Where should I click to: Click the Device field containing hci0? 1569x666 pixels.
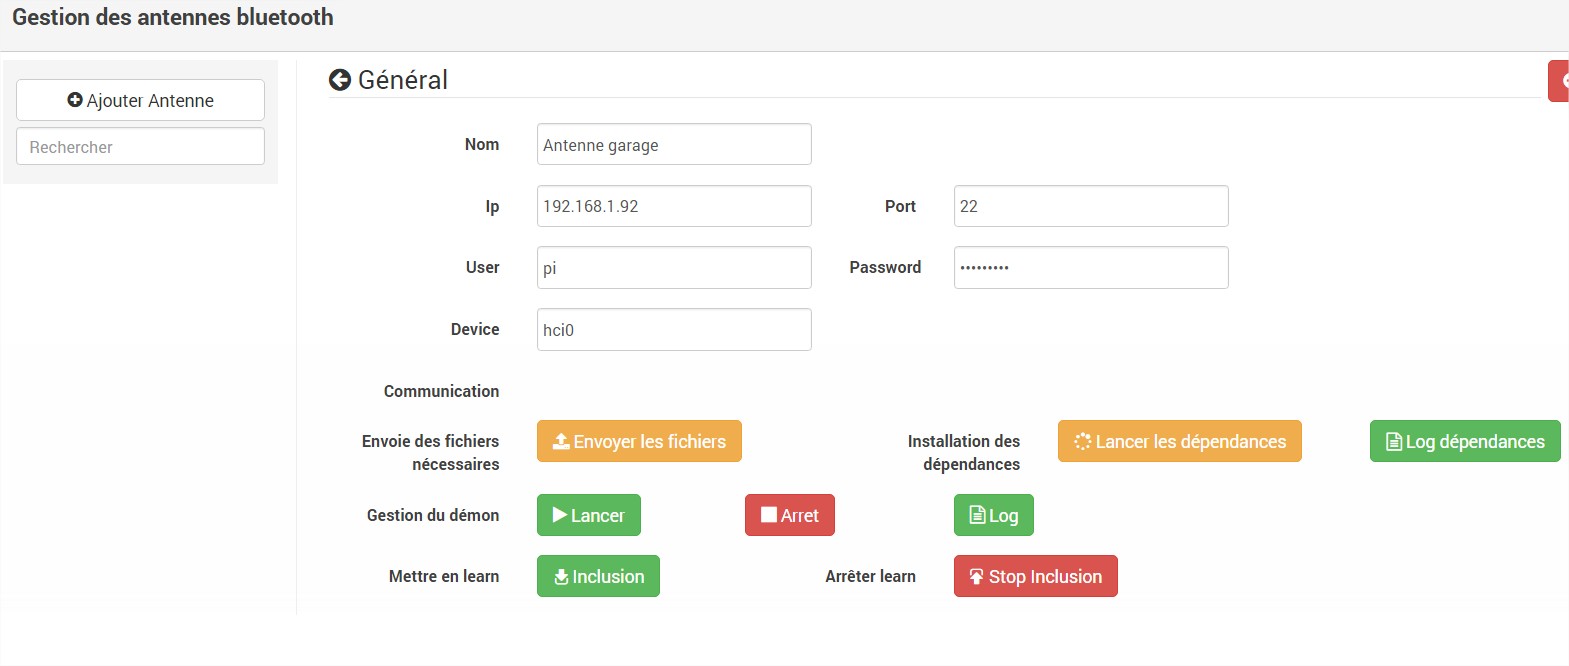(674, 330)
